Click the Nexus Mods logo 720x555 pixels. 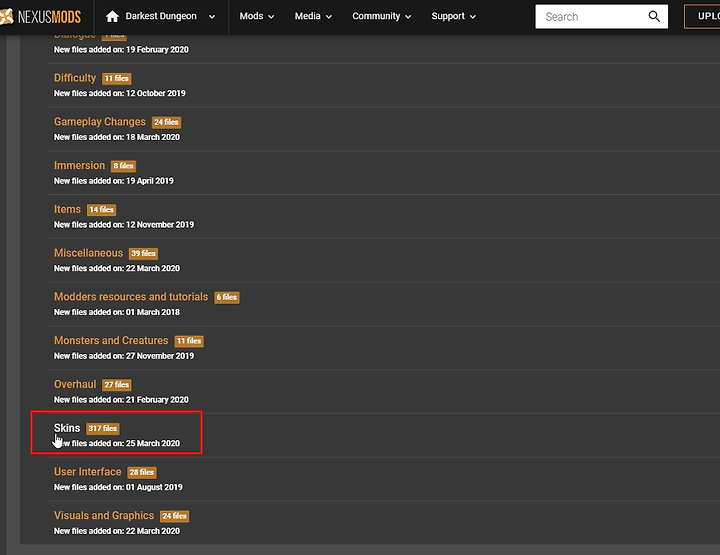click(x=40, y=17)
